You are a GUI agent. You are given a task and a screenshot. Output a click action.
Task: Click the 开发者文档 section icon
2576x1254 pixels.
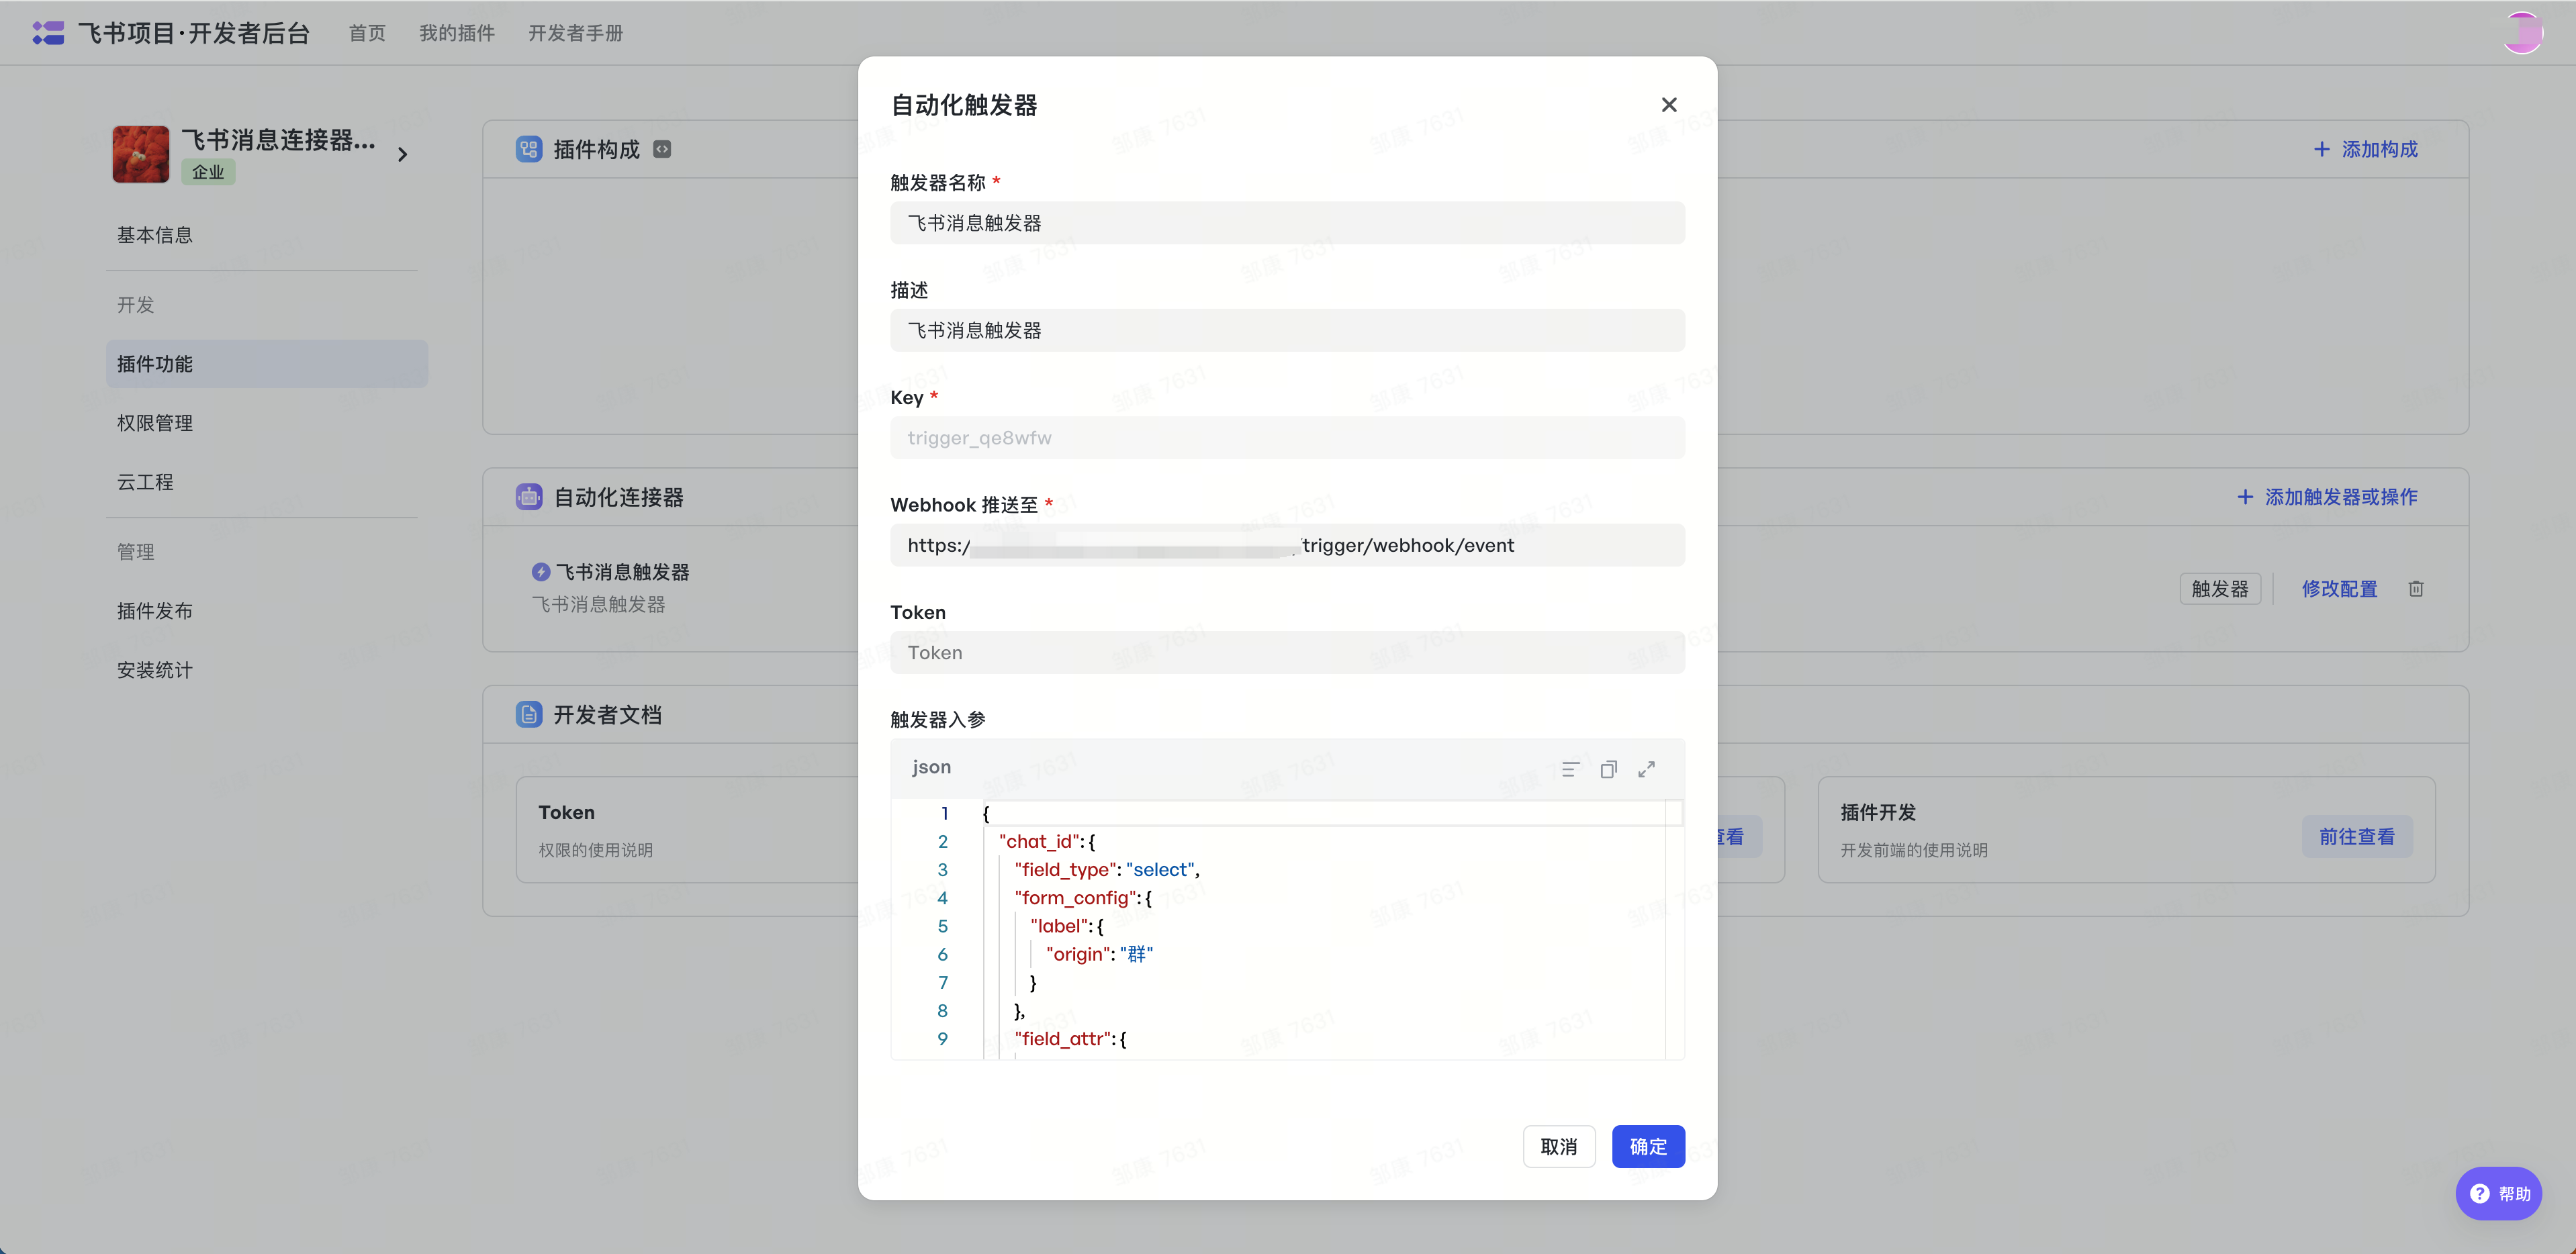coord(529,714)
